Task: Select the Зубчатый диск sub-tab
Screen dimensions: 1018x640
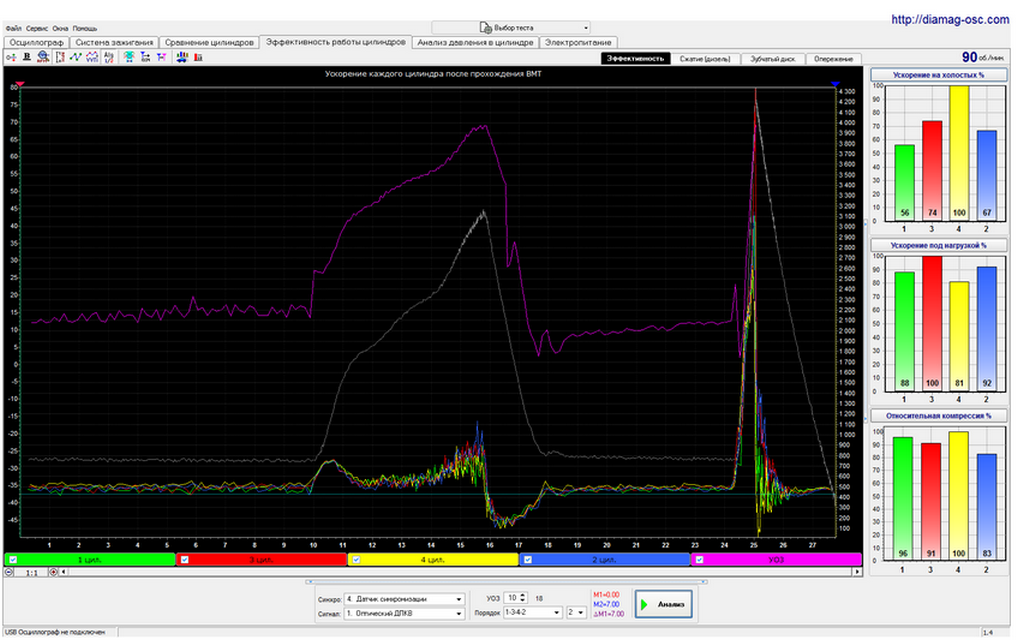Action: [773, 58]
